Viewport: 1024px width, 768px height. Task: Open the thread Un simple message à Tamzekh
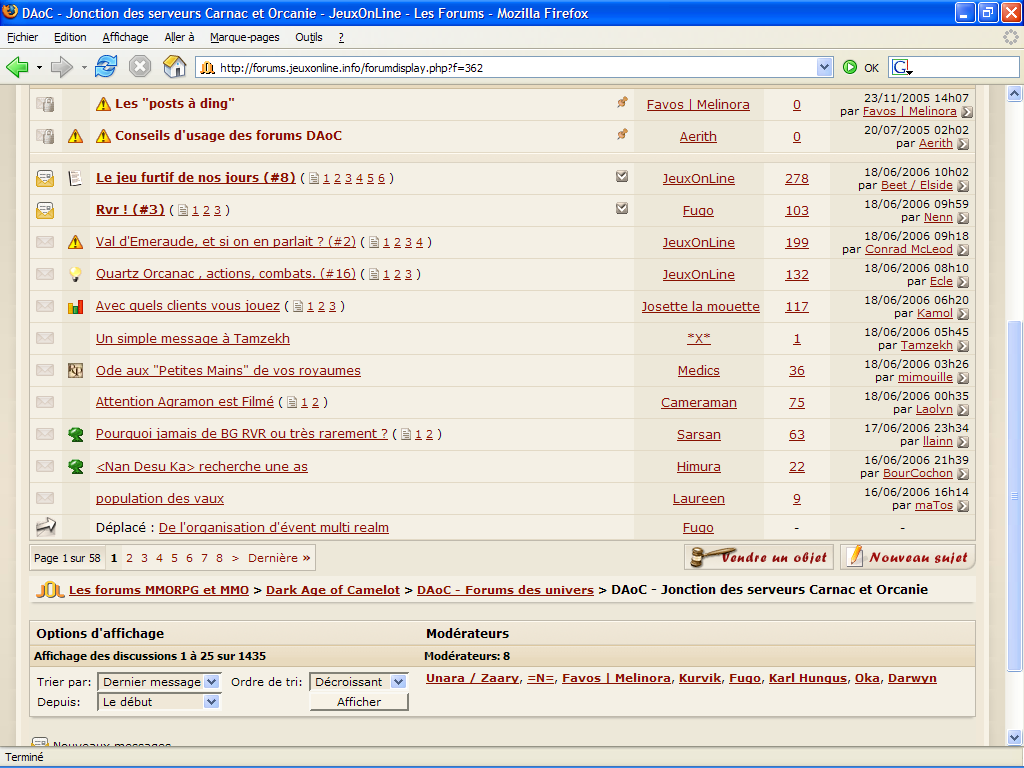[193, 338]
